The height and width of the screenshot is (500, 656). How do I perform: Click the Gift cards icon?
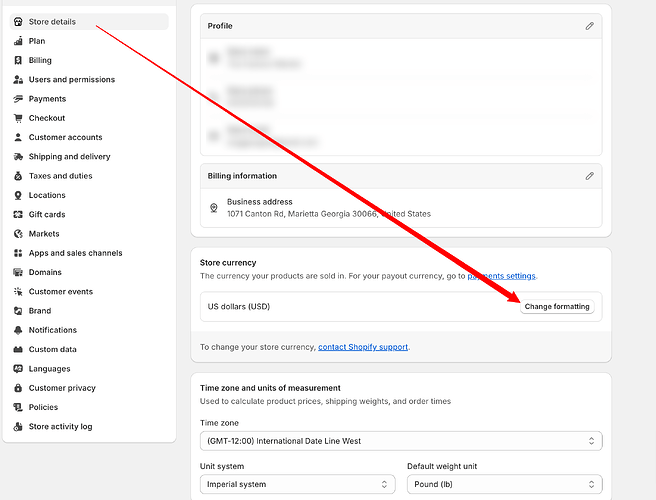click(19, 215)
